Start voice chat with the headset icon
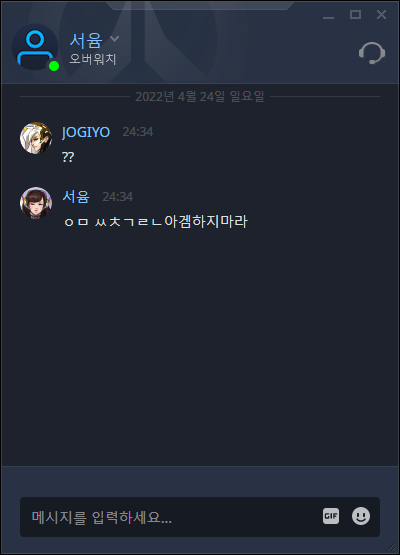Image resolution: width=400 pixels, height=555 pixels. click(x=372, y=53)
